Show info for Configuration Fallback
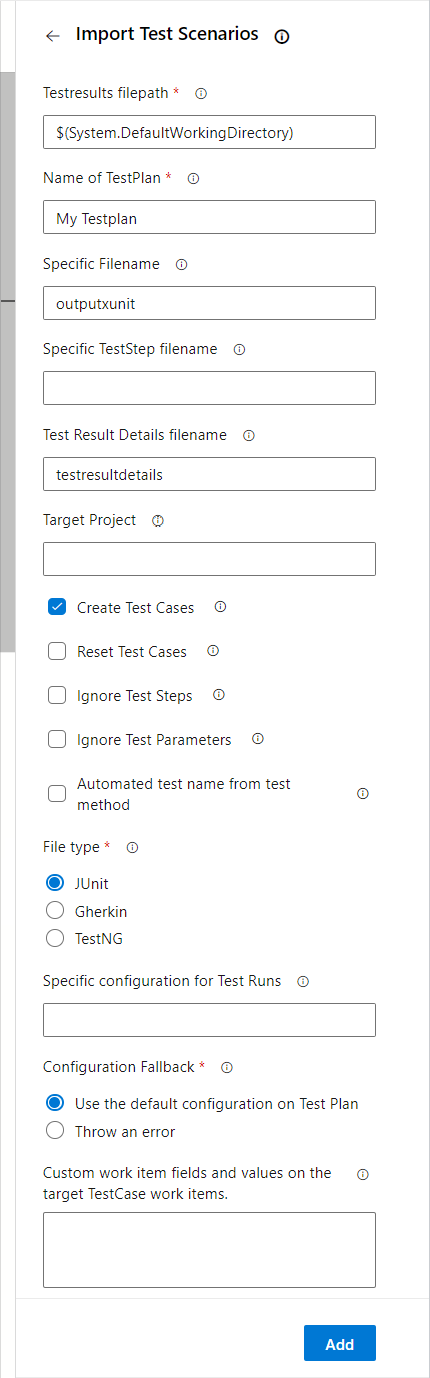Image resolution: width=430 pixels, height=1378 pixels. pyautogui.click(x=226, y=1067)
